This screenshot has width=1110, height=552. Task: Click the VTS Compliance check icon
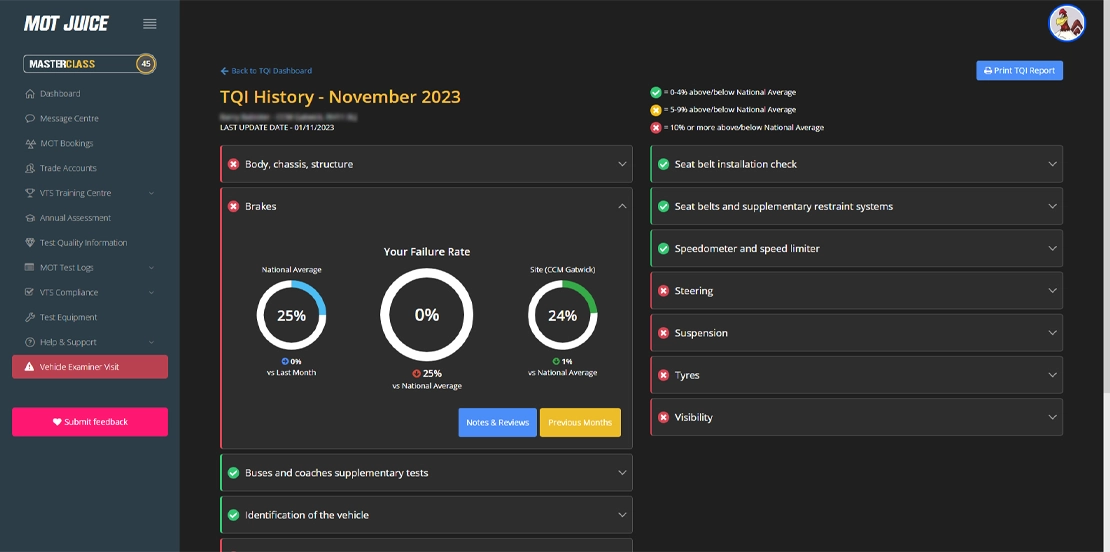[30, 292]
